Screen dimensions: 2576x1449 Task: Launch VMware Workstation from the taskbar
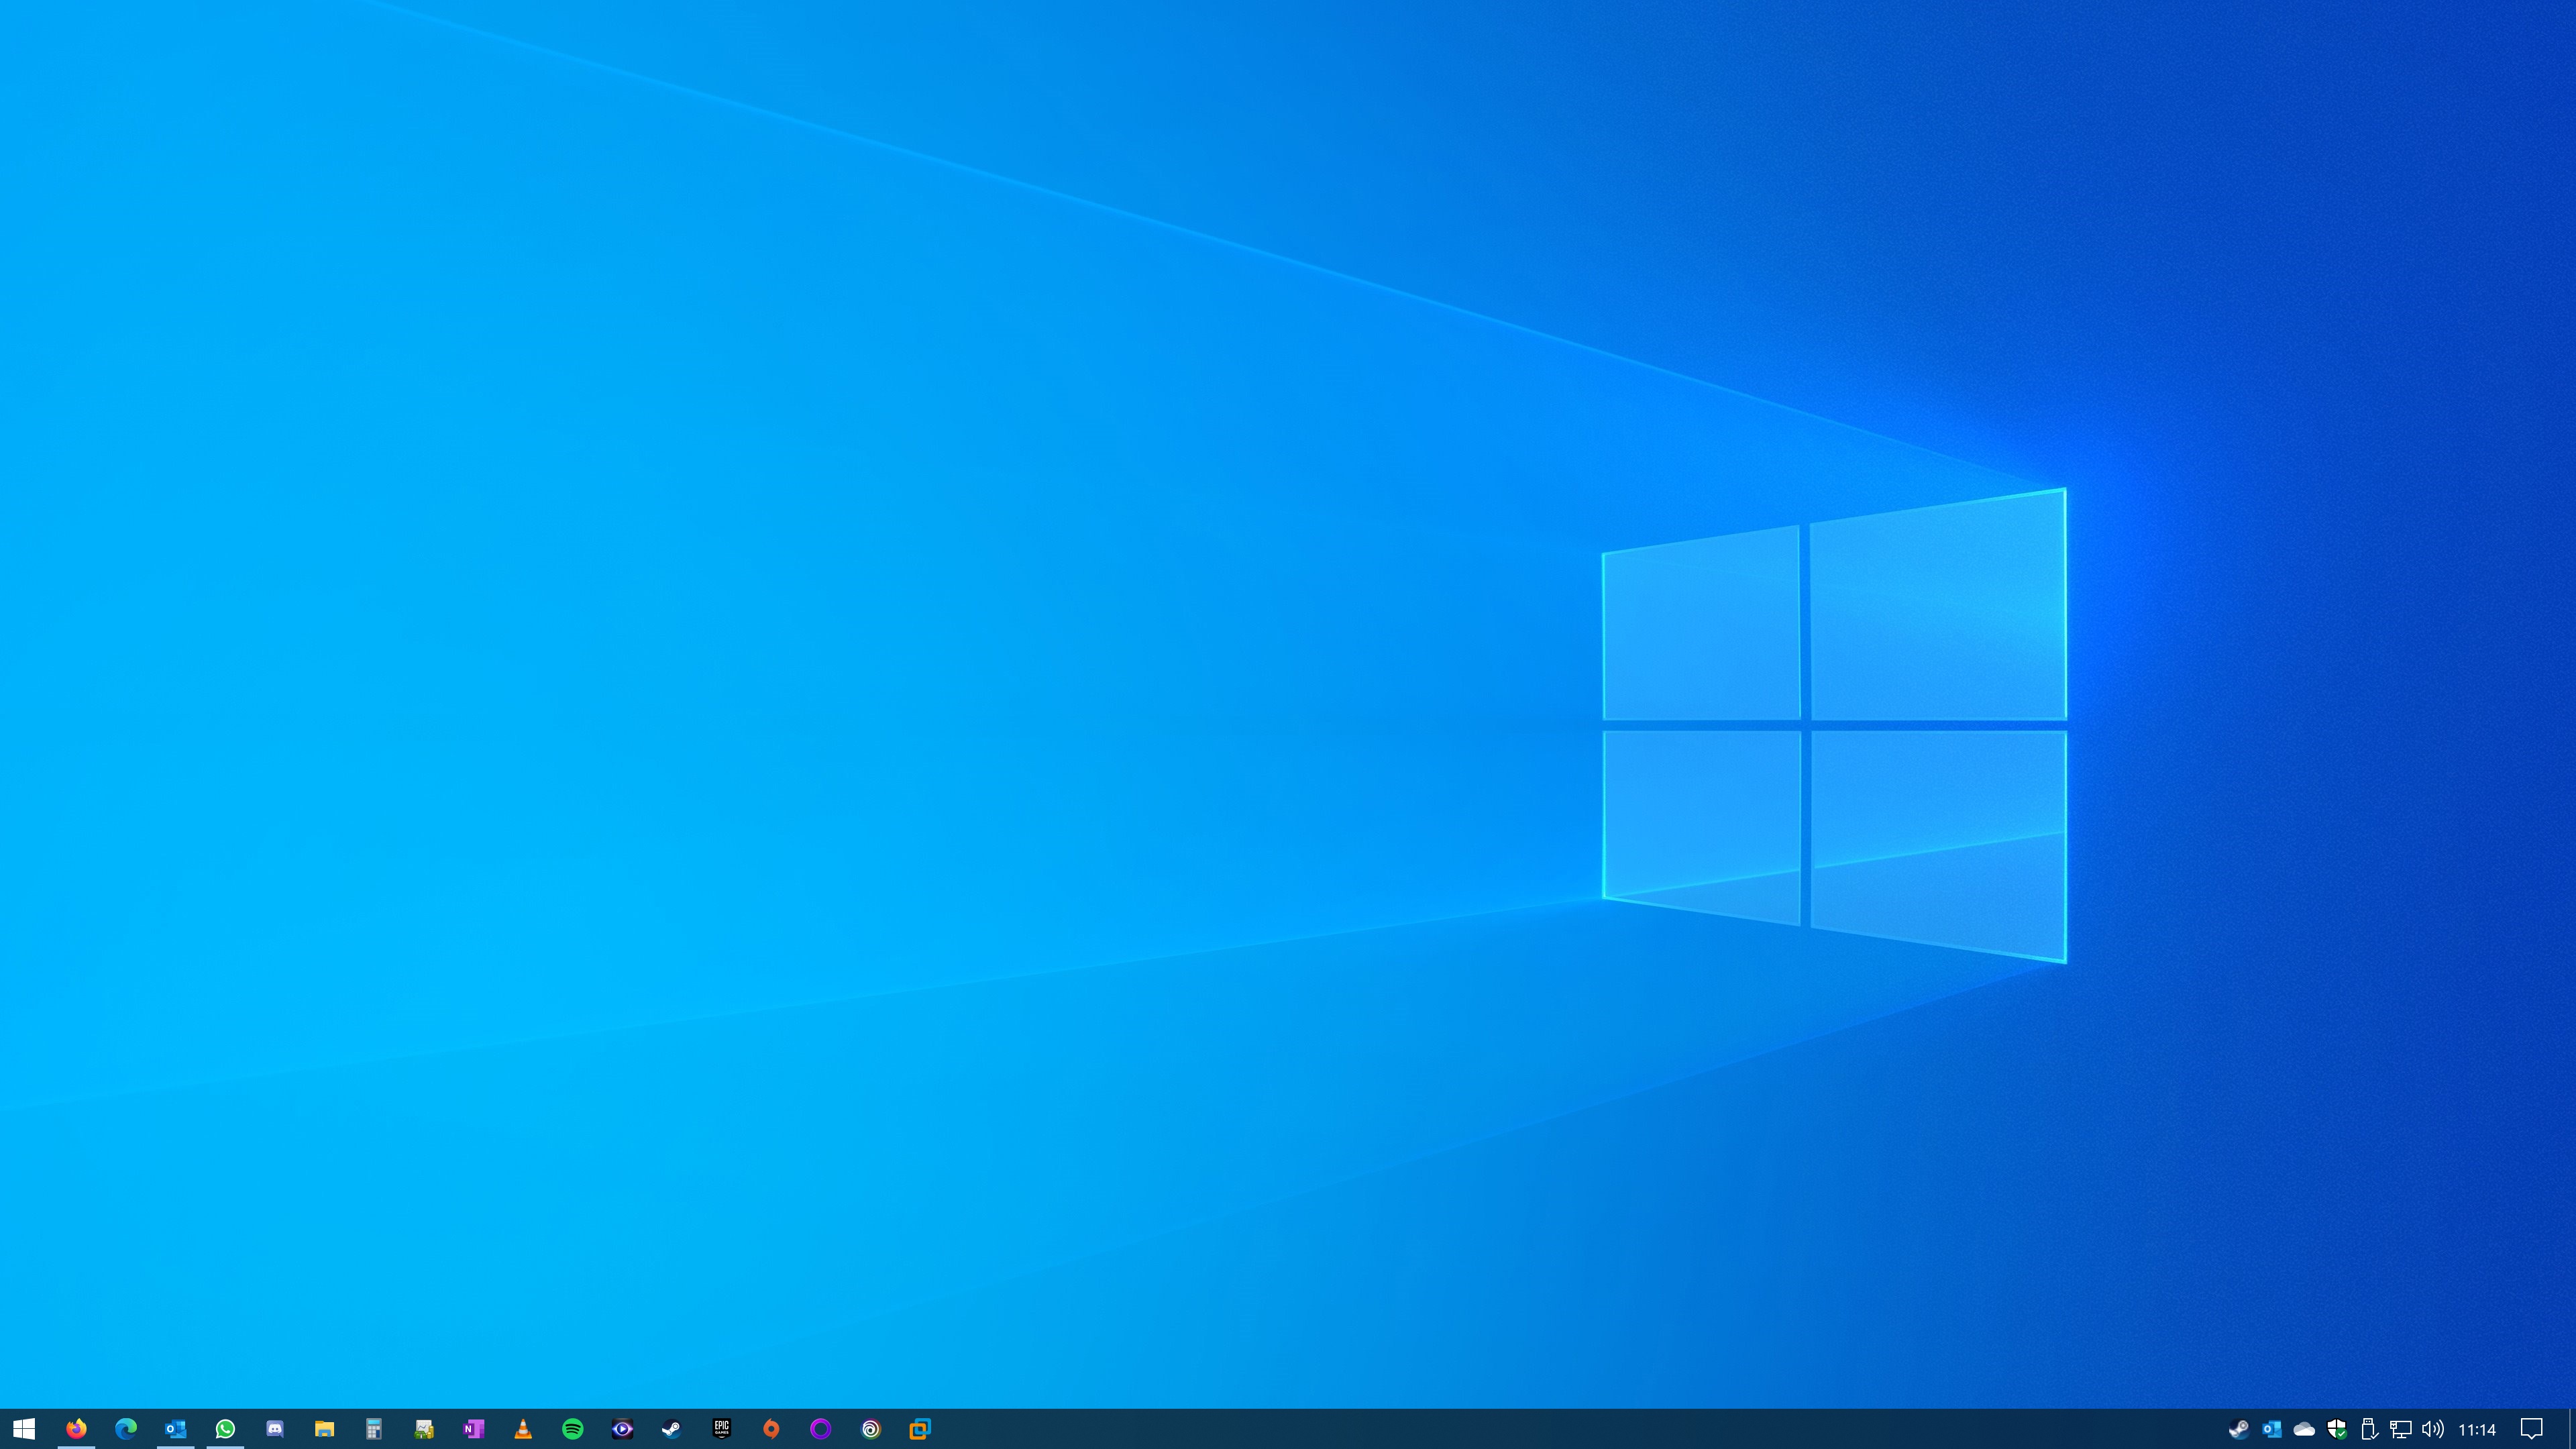pyautogui.click(x=920, y=1429)
